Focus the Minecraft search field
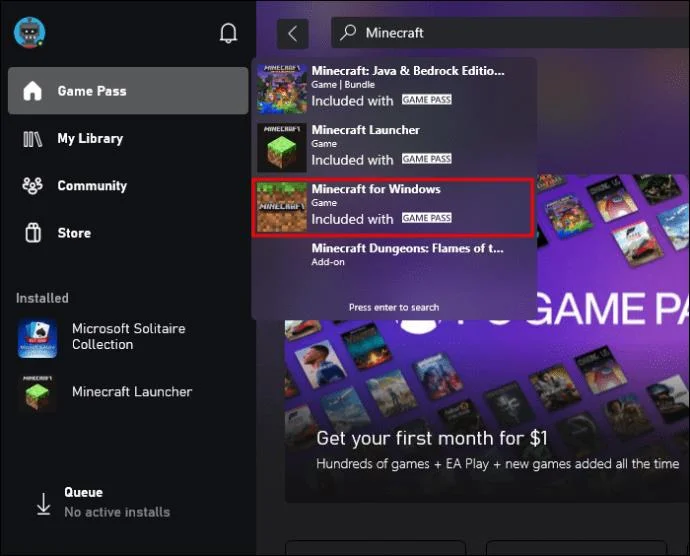 click(510, 33)
